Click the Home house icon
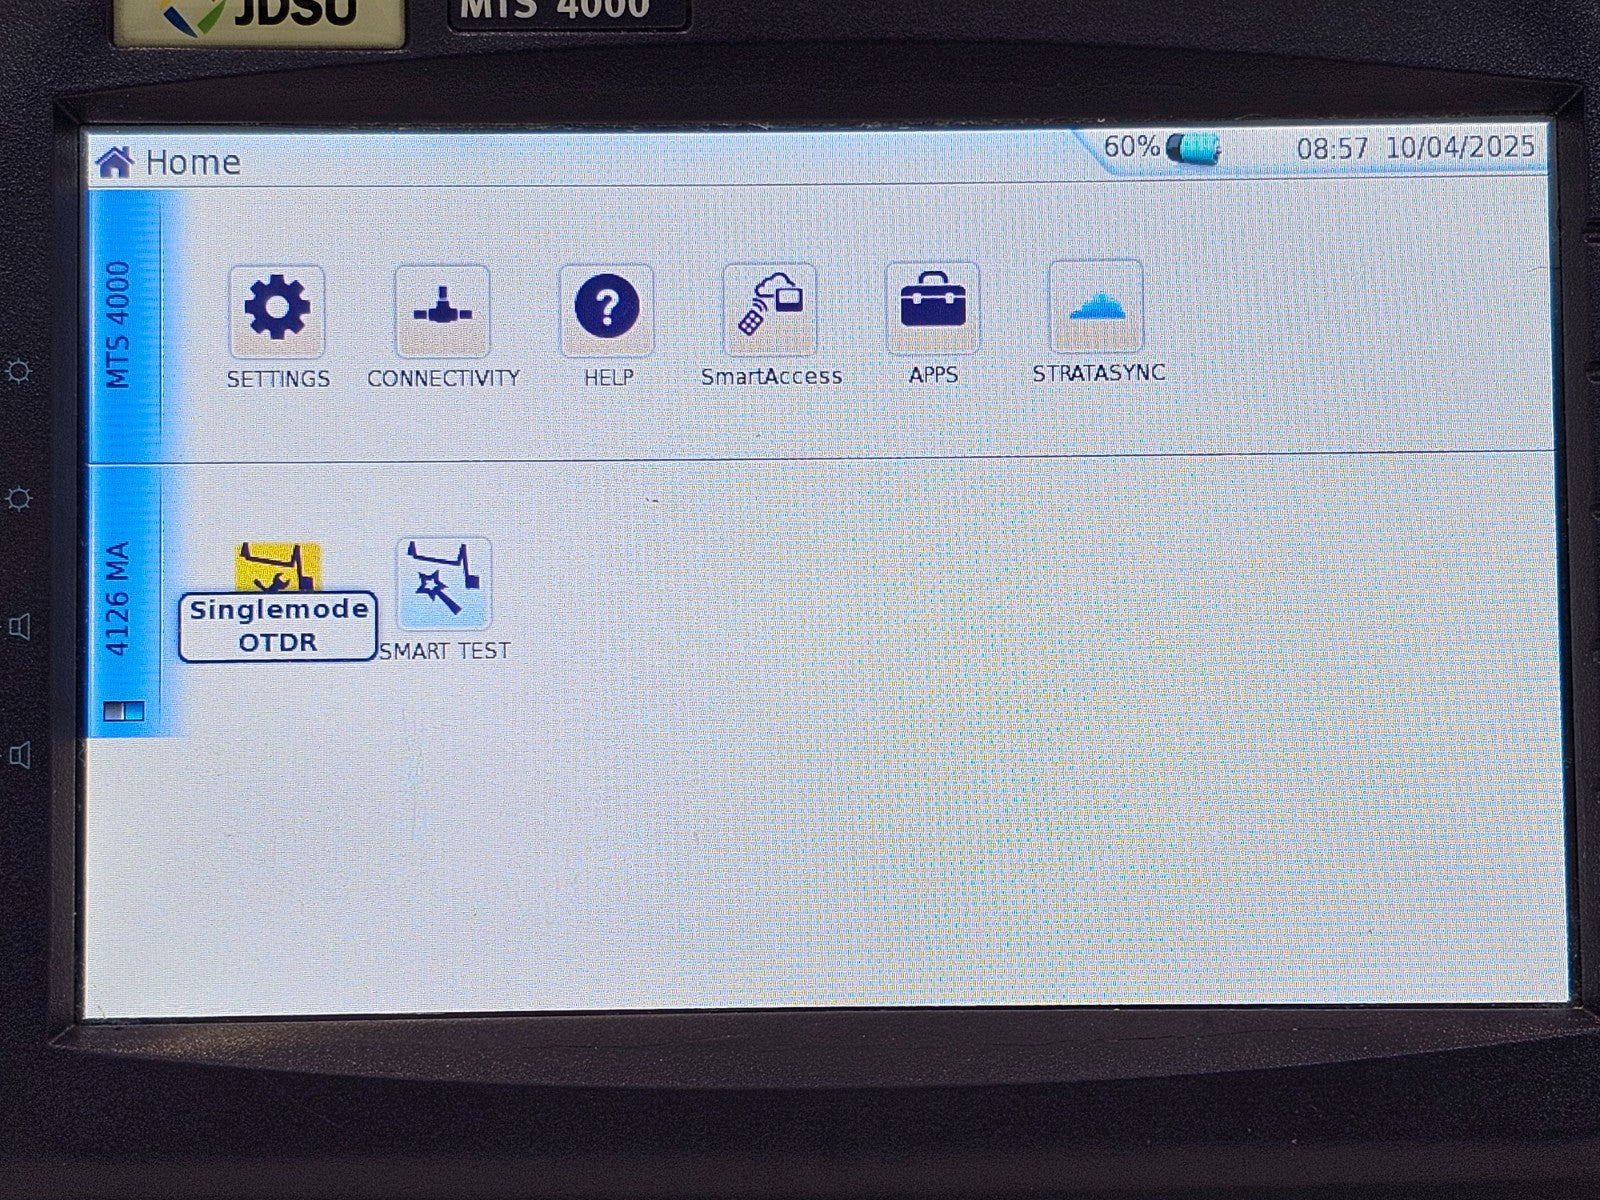1600x1200 pixels. tap(115, 162)
